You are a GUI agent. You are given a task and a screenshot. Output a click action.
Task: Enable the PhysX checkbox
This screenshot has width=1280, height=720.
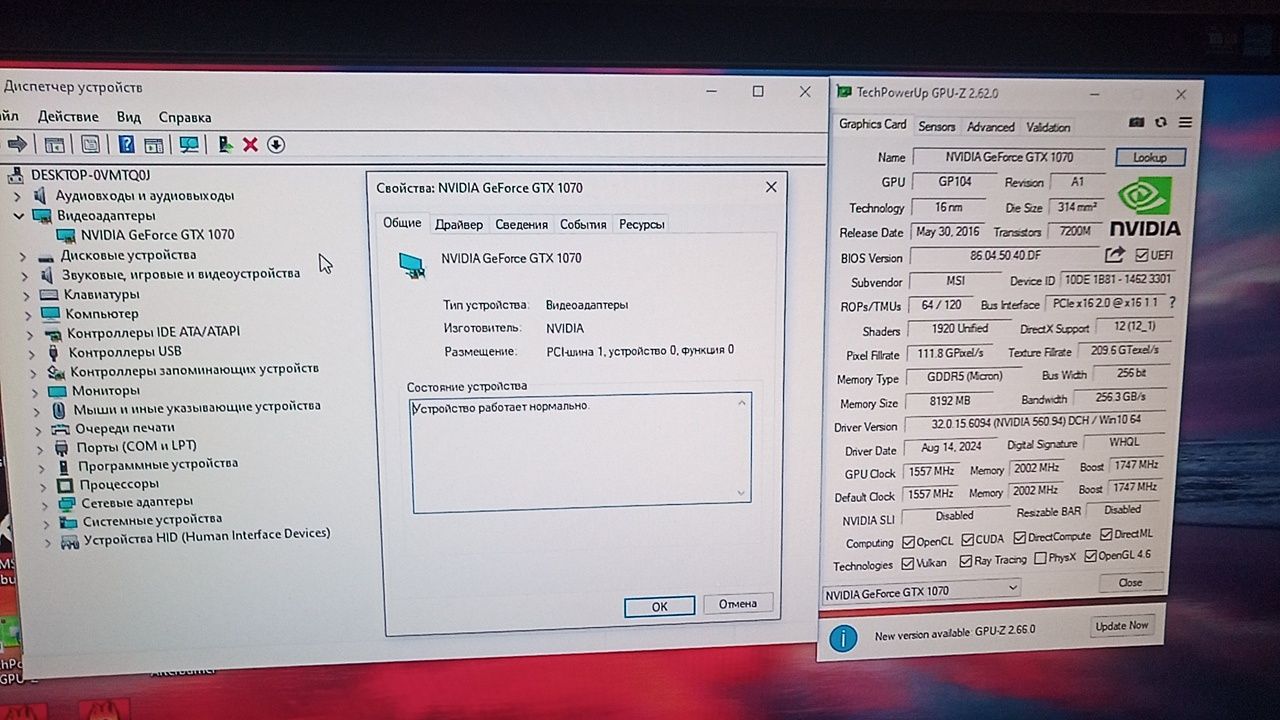pyautogui.click(x=1040, y=559)
